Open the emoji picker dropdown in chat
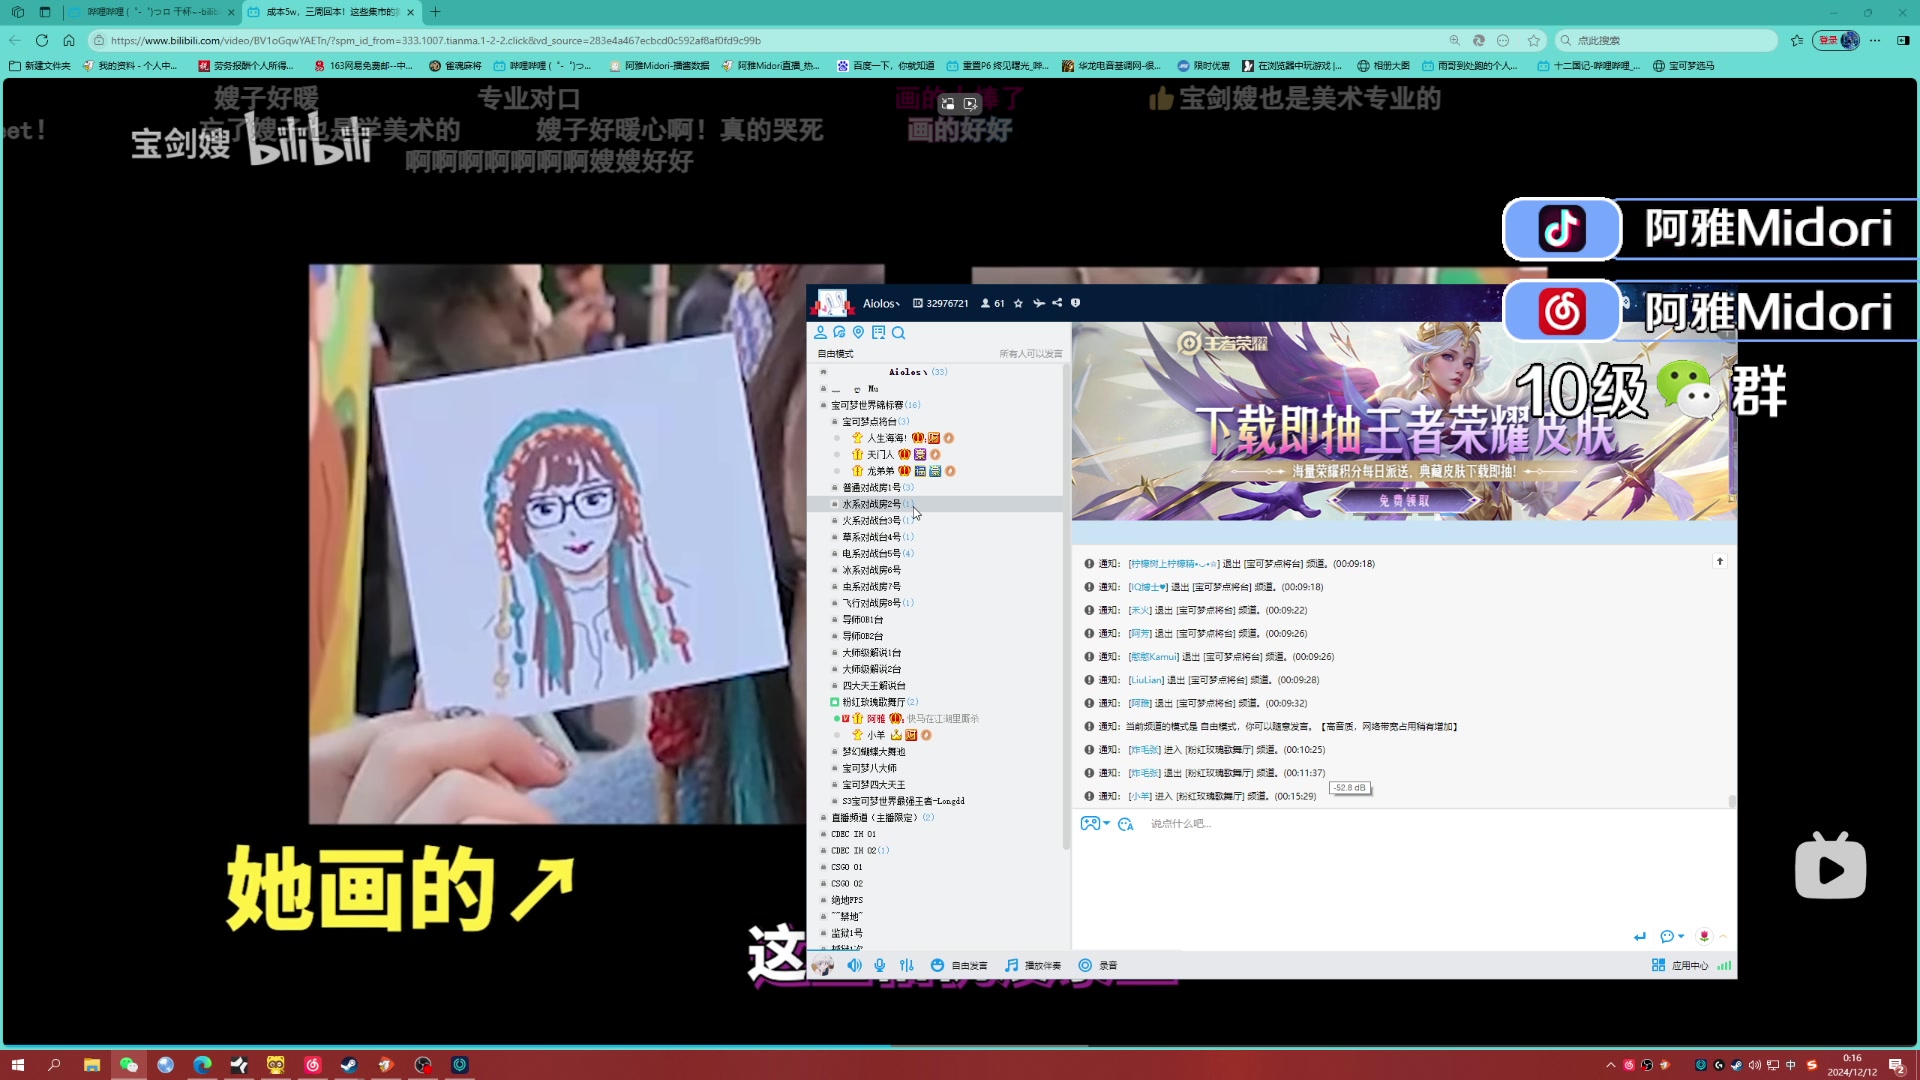The image size is (1920, 1080). click(1672, 937)
